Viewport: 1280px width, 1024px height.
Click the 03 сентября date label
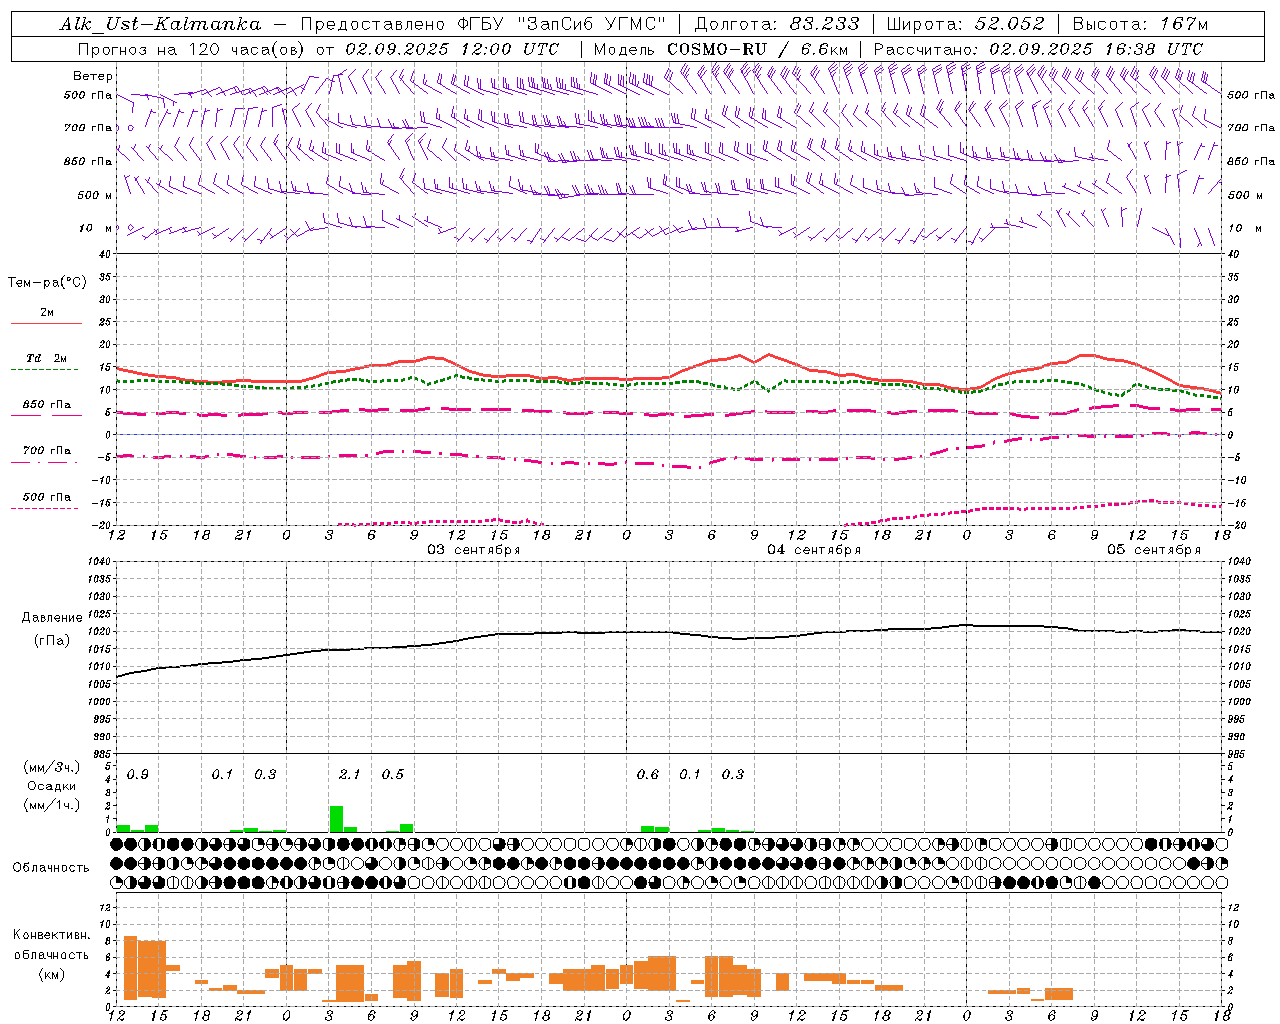(x=474, y=550)
